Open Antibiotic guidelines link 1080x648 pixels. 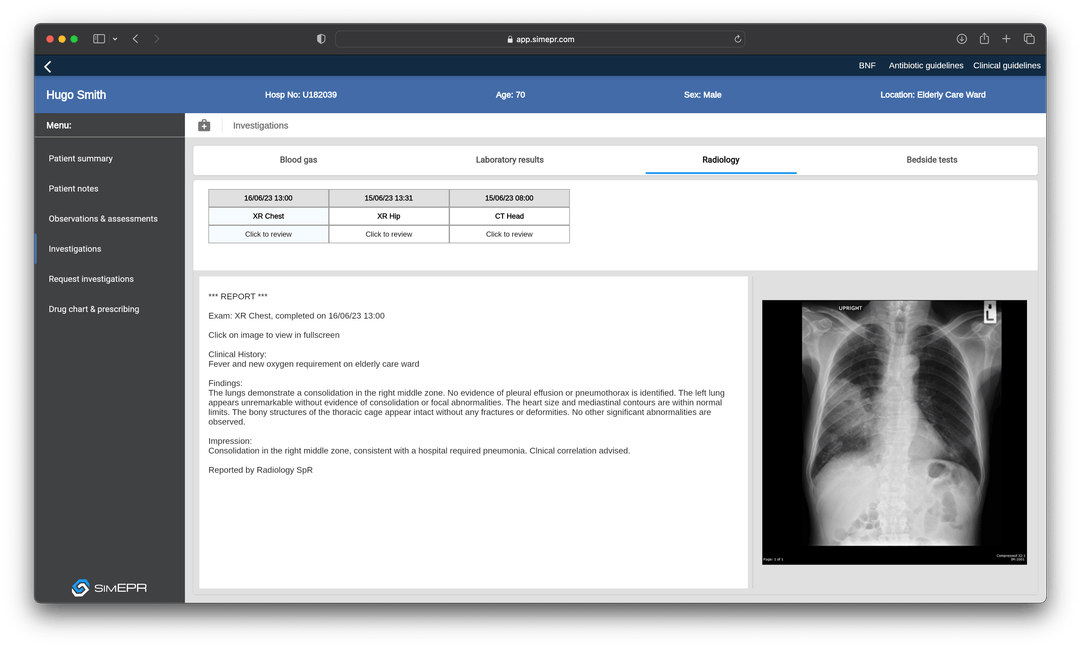coord(926,65)
